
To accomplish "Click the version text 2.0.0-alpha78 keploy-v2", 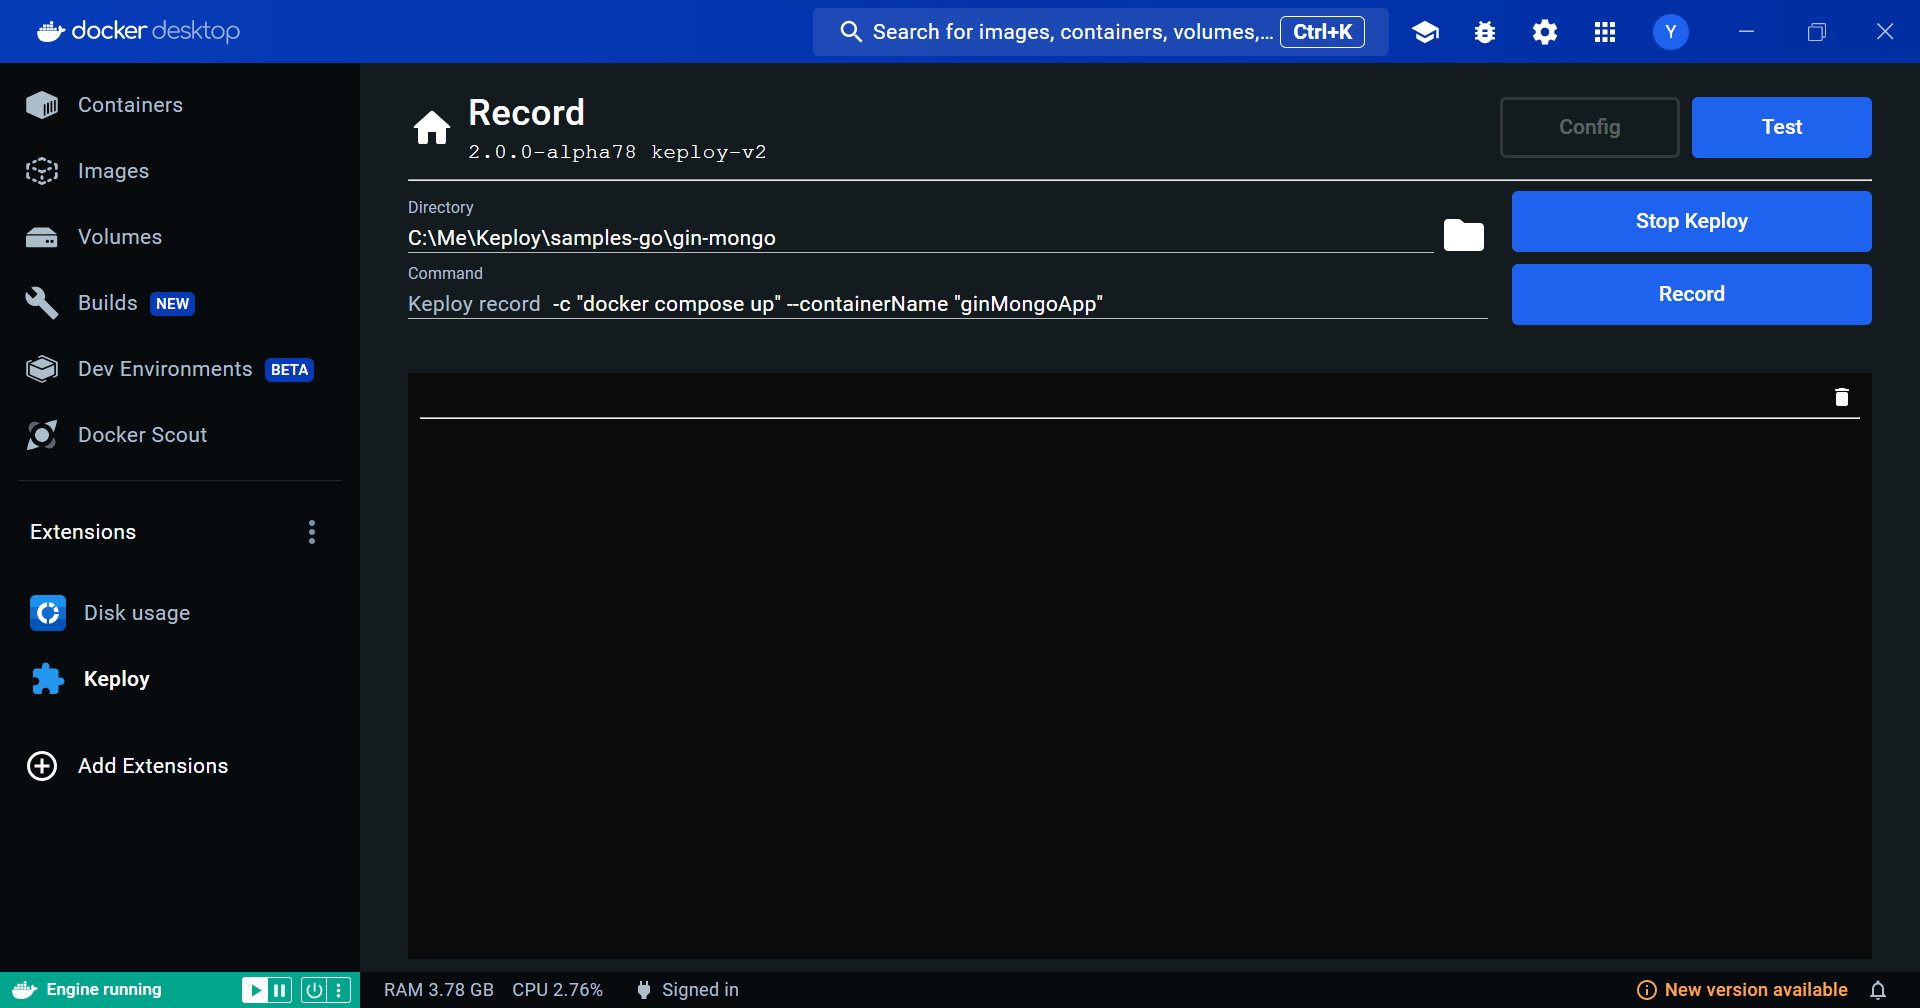I will (x=617, y=152).
